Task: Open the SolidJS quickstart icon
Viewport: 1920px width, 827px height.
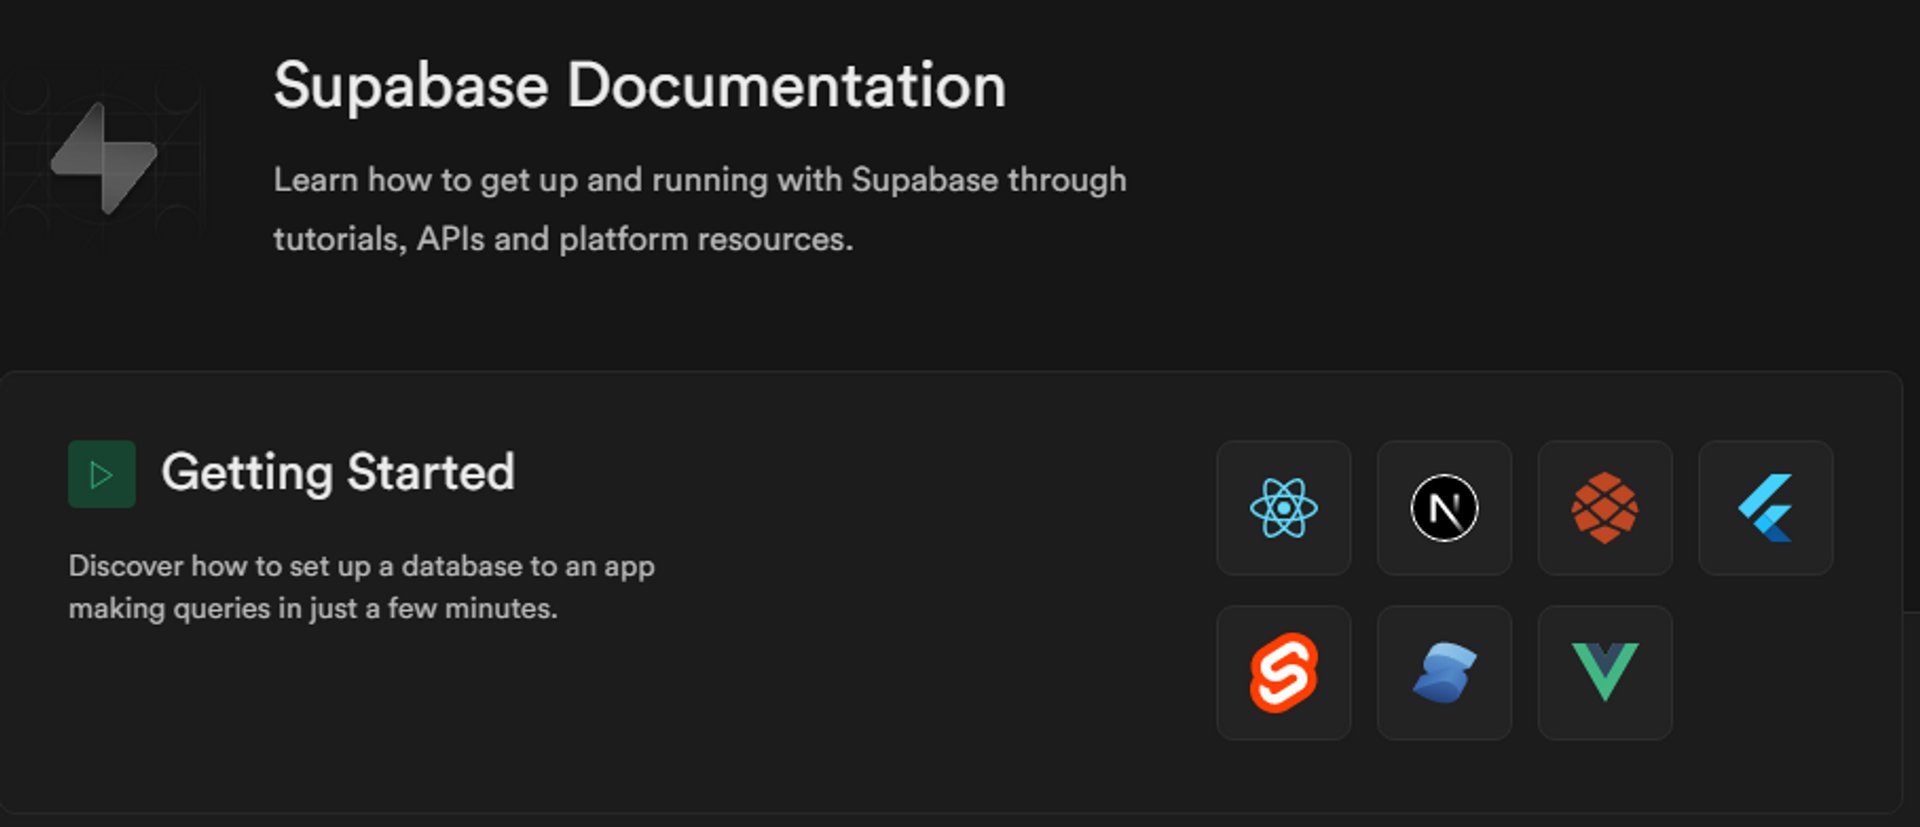Action: click(1444, 673)
